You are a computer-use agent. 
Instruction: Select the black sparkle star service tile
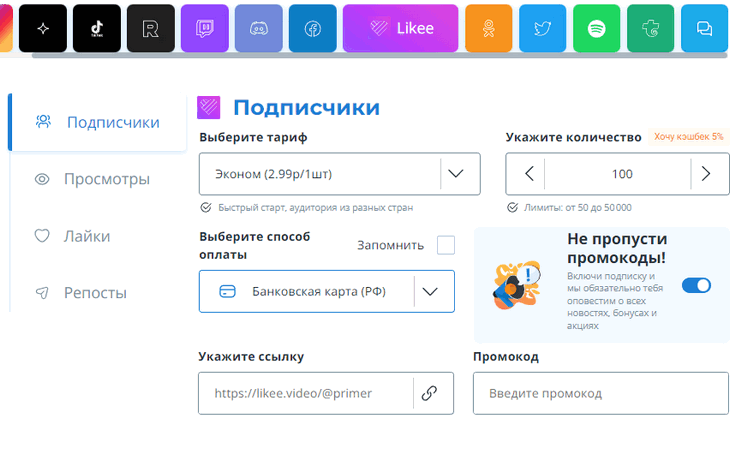[x=43, y=28]
